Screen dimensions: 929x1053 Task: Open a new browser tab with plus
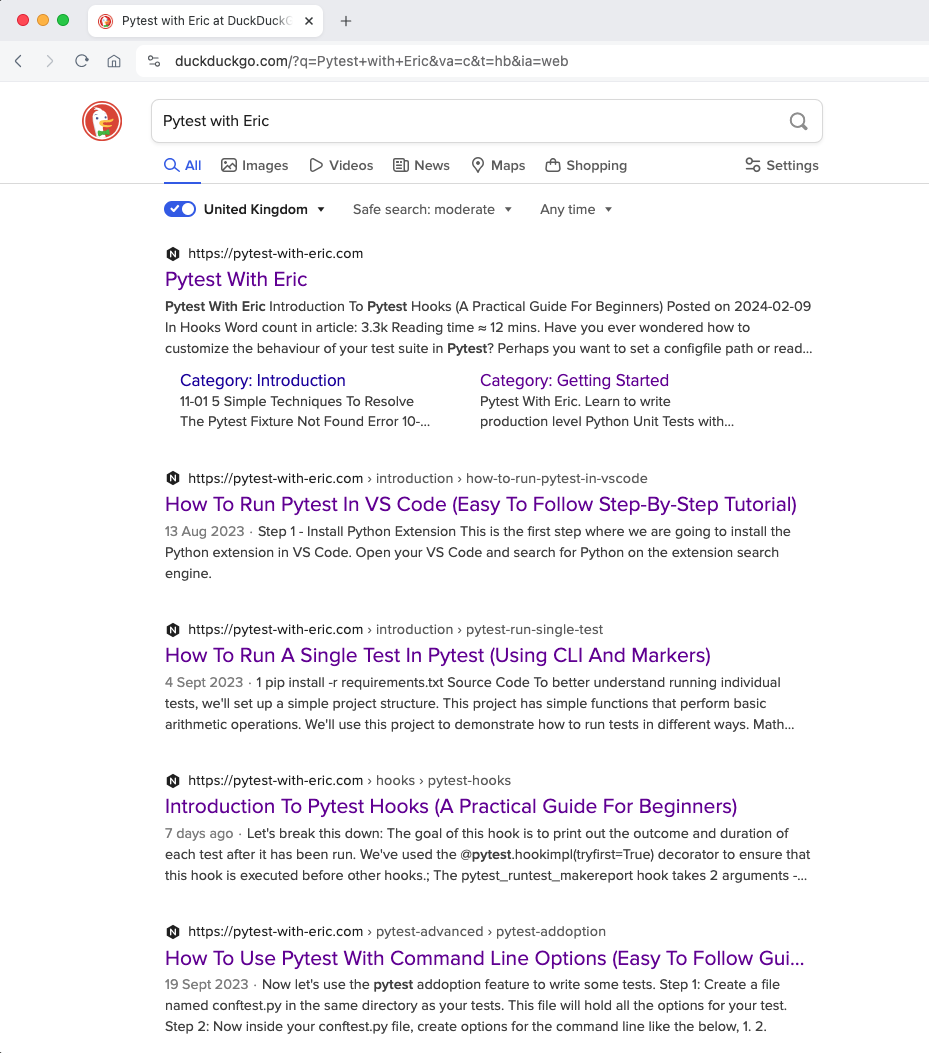(346, 21)
